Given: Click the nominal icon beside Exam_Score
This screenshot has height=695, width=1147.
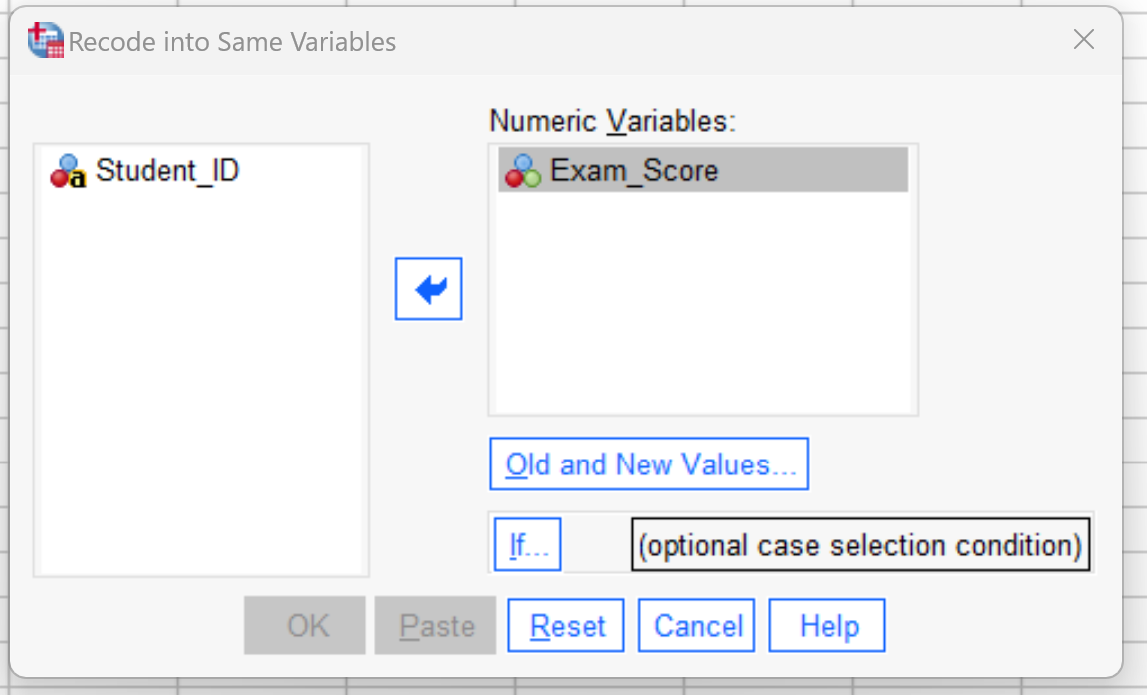Looking at the screenshot, I should pos(523,171).
